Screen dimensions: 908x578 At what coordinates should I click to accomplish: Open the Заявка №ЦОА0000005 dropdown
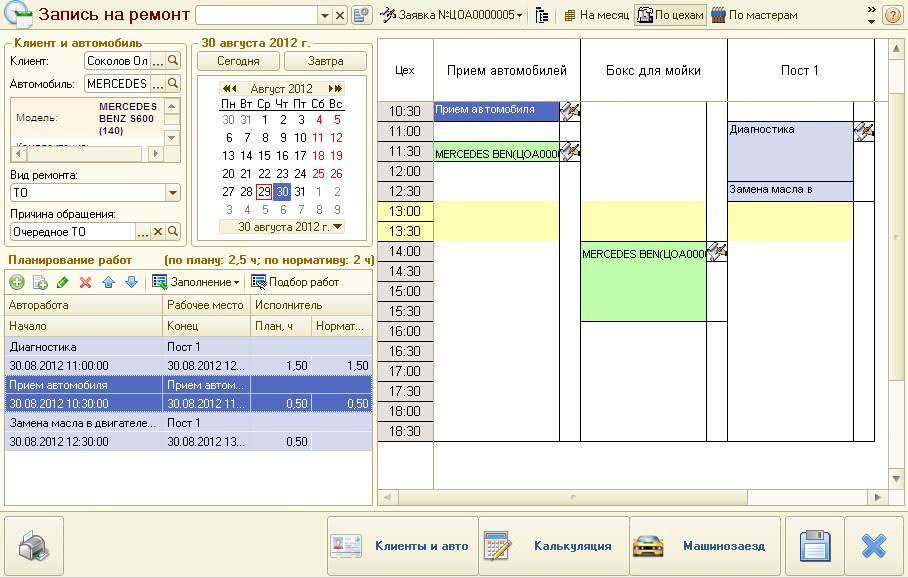click(x=451, y=15)
